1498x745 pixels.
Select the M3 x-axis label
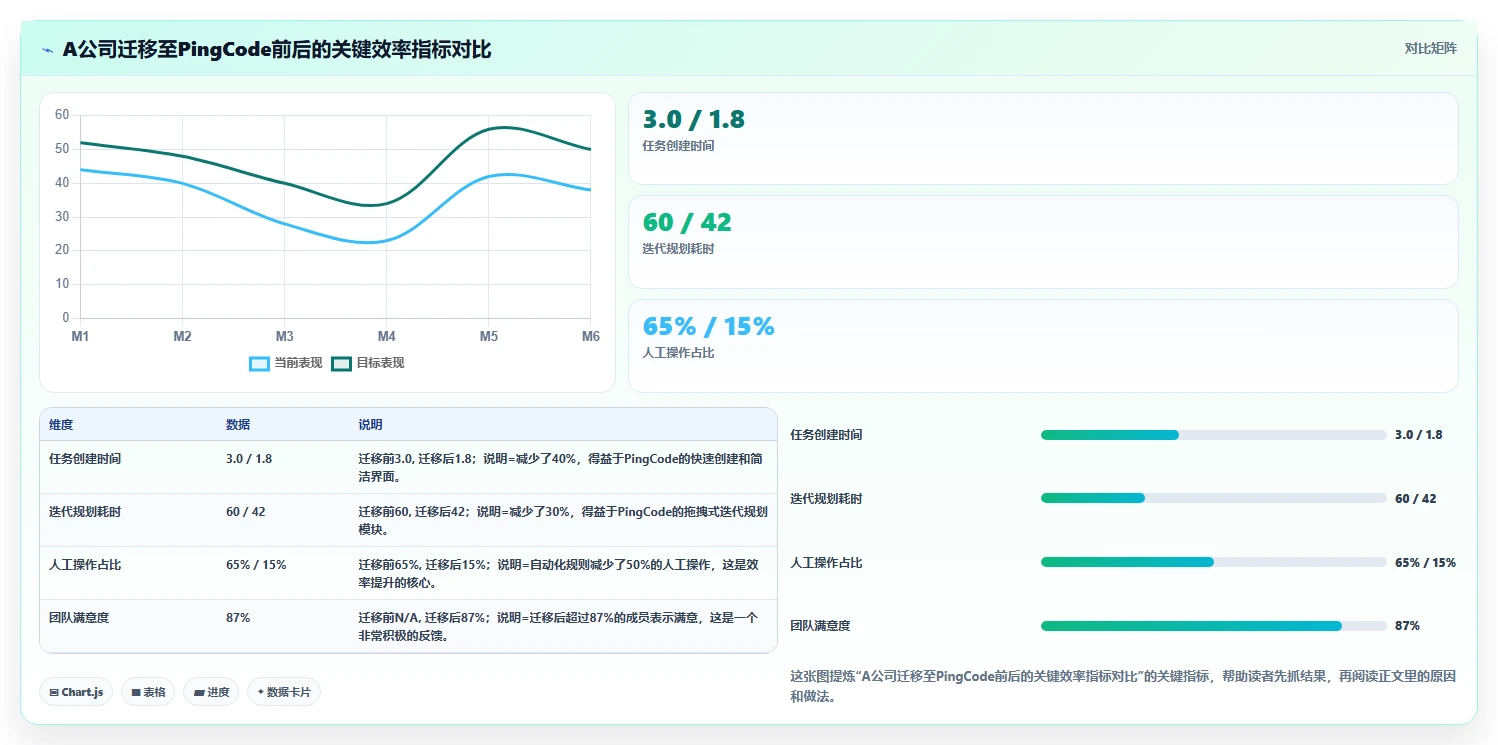(284, 336)
